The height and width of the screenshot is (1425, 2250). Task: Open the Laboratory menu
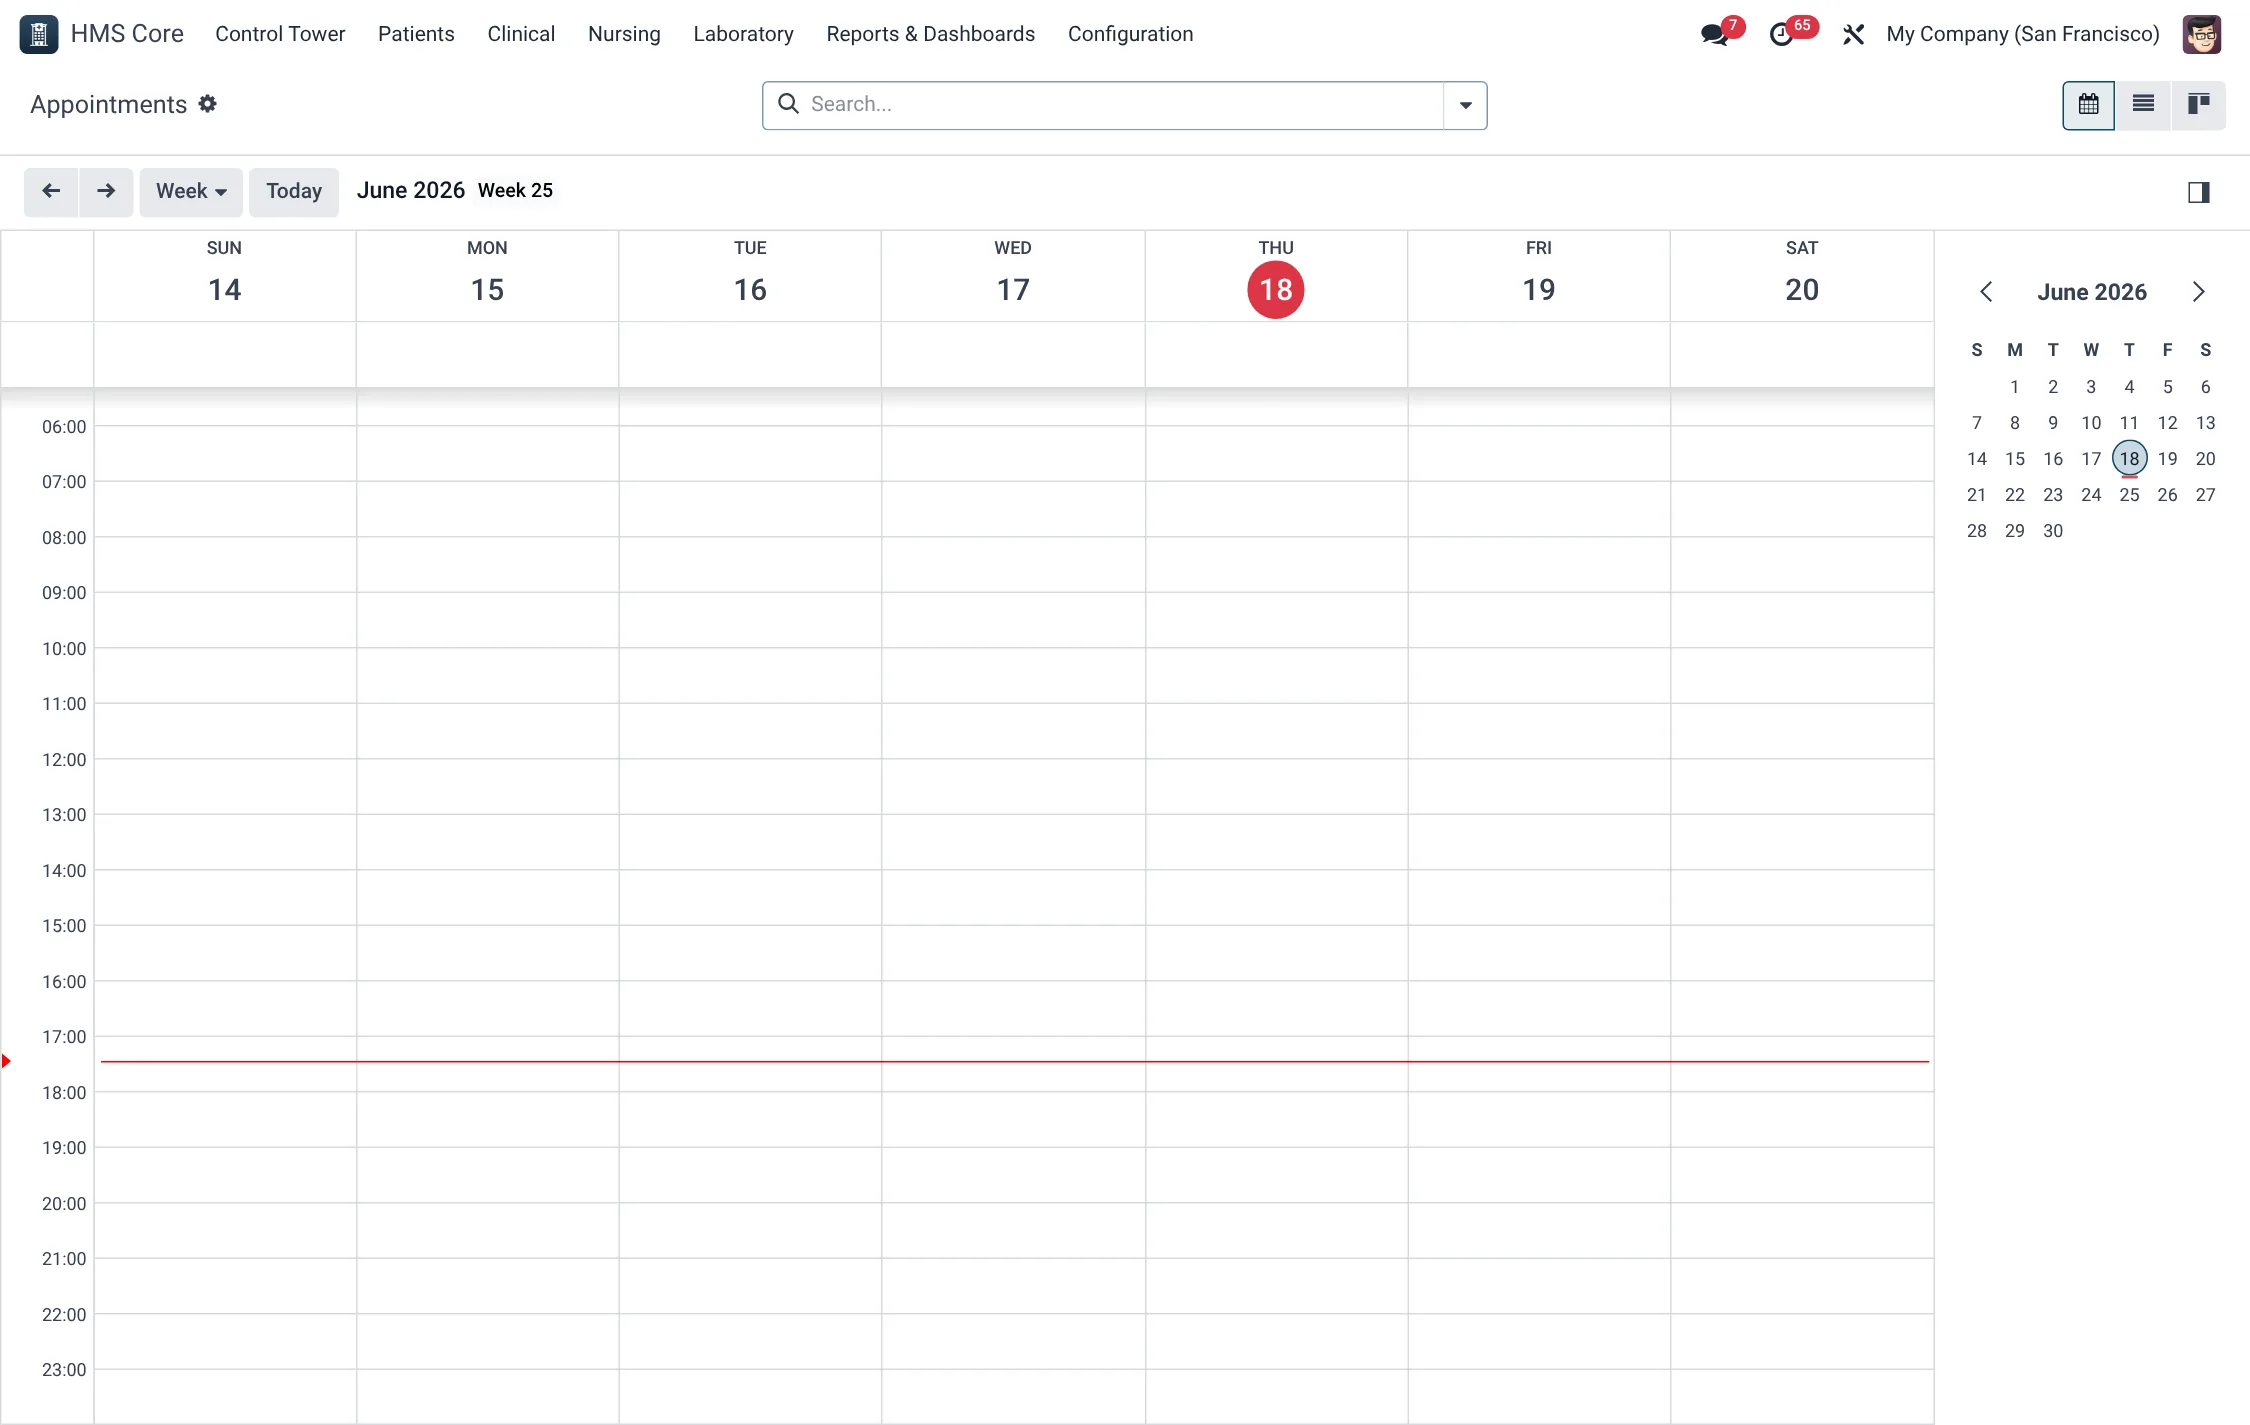(743, 34)
